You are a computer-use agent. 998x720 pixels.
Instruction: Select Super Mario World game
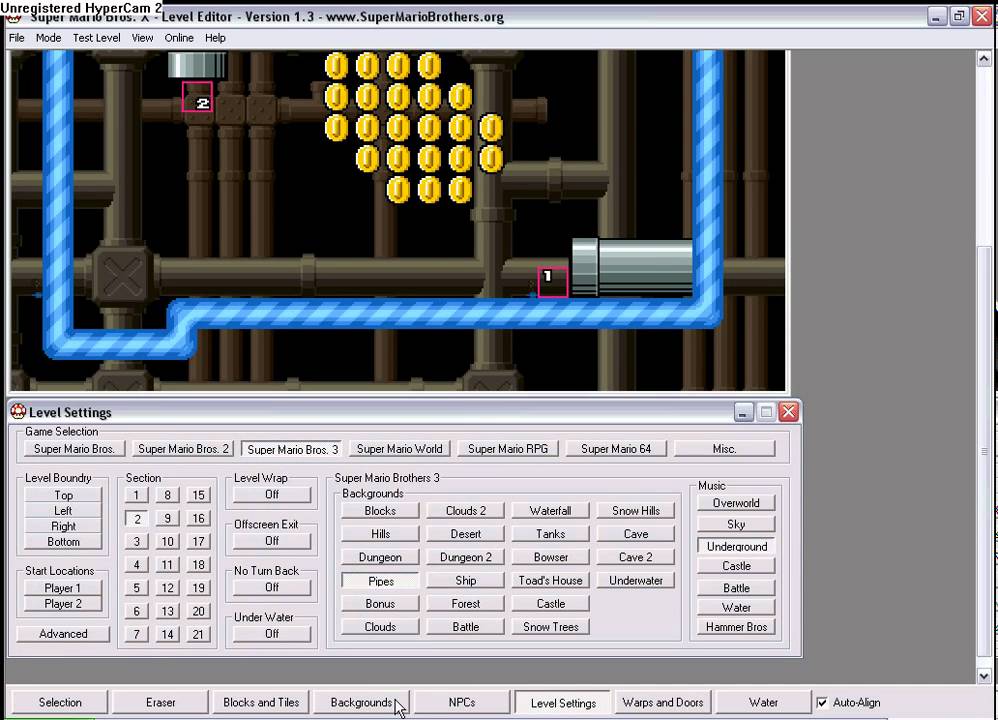coord(399,449)
